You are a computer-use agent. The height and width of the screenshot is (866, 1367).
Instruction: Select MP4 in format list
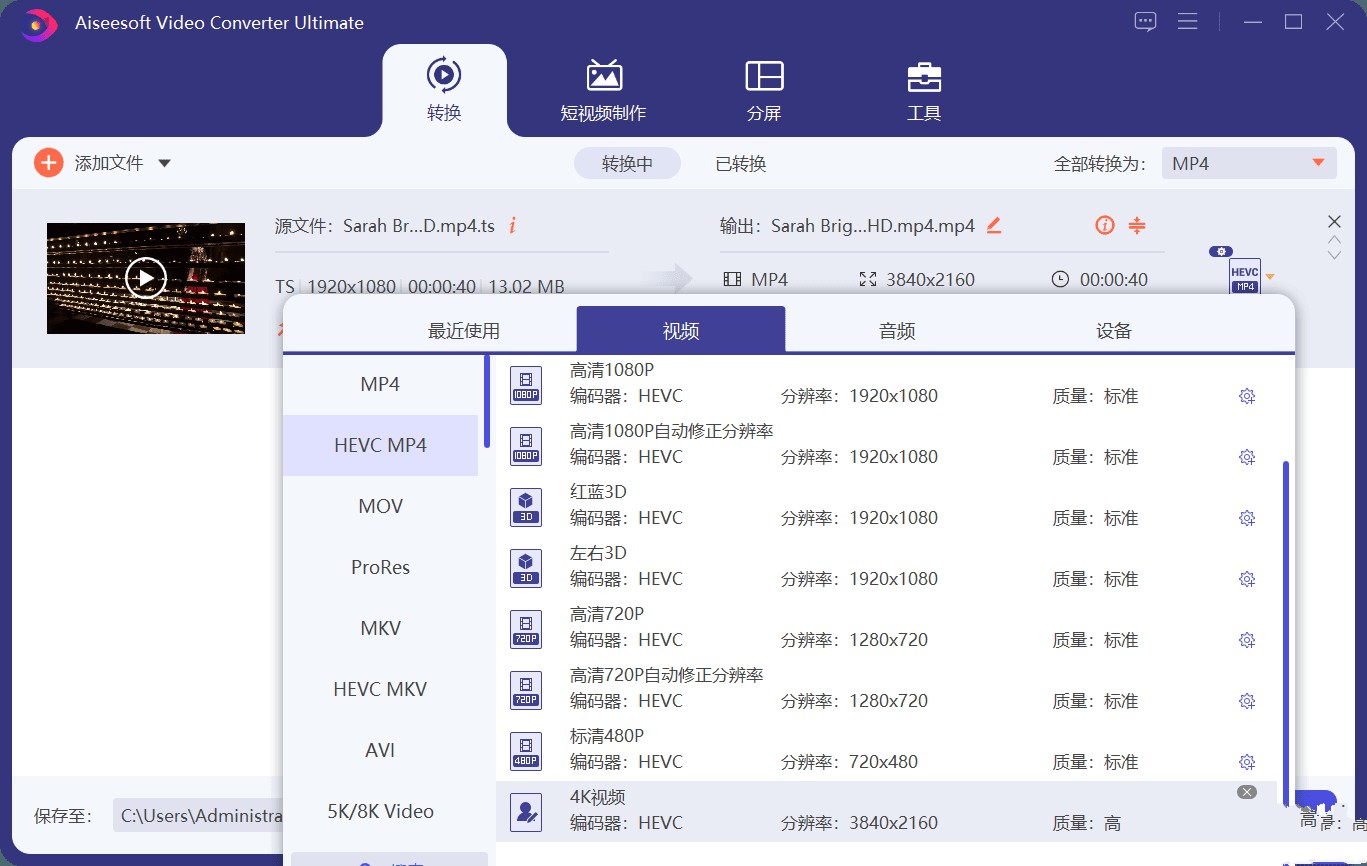coord(380,384)
